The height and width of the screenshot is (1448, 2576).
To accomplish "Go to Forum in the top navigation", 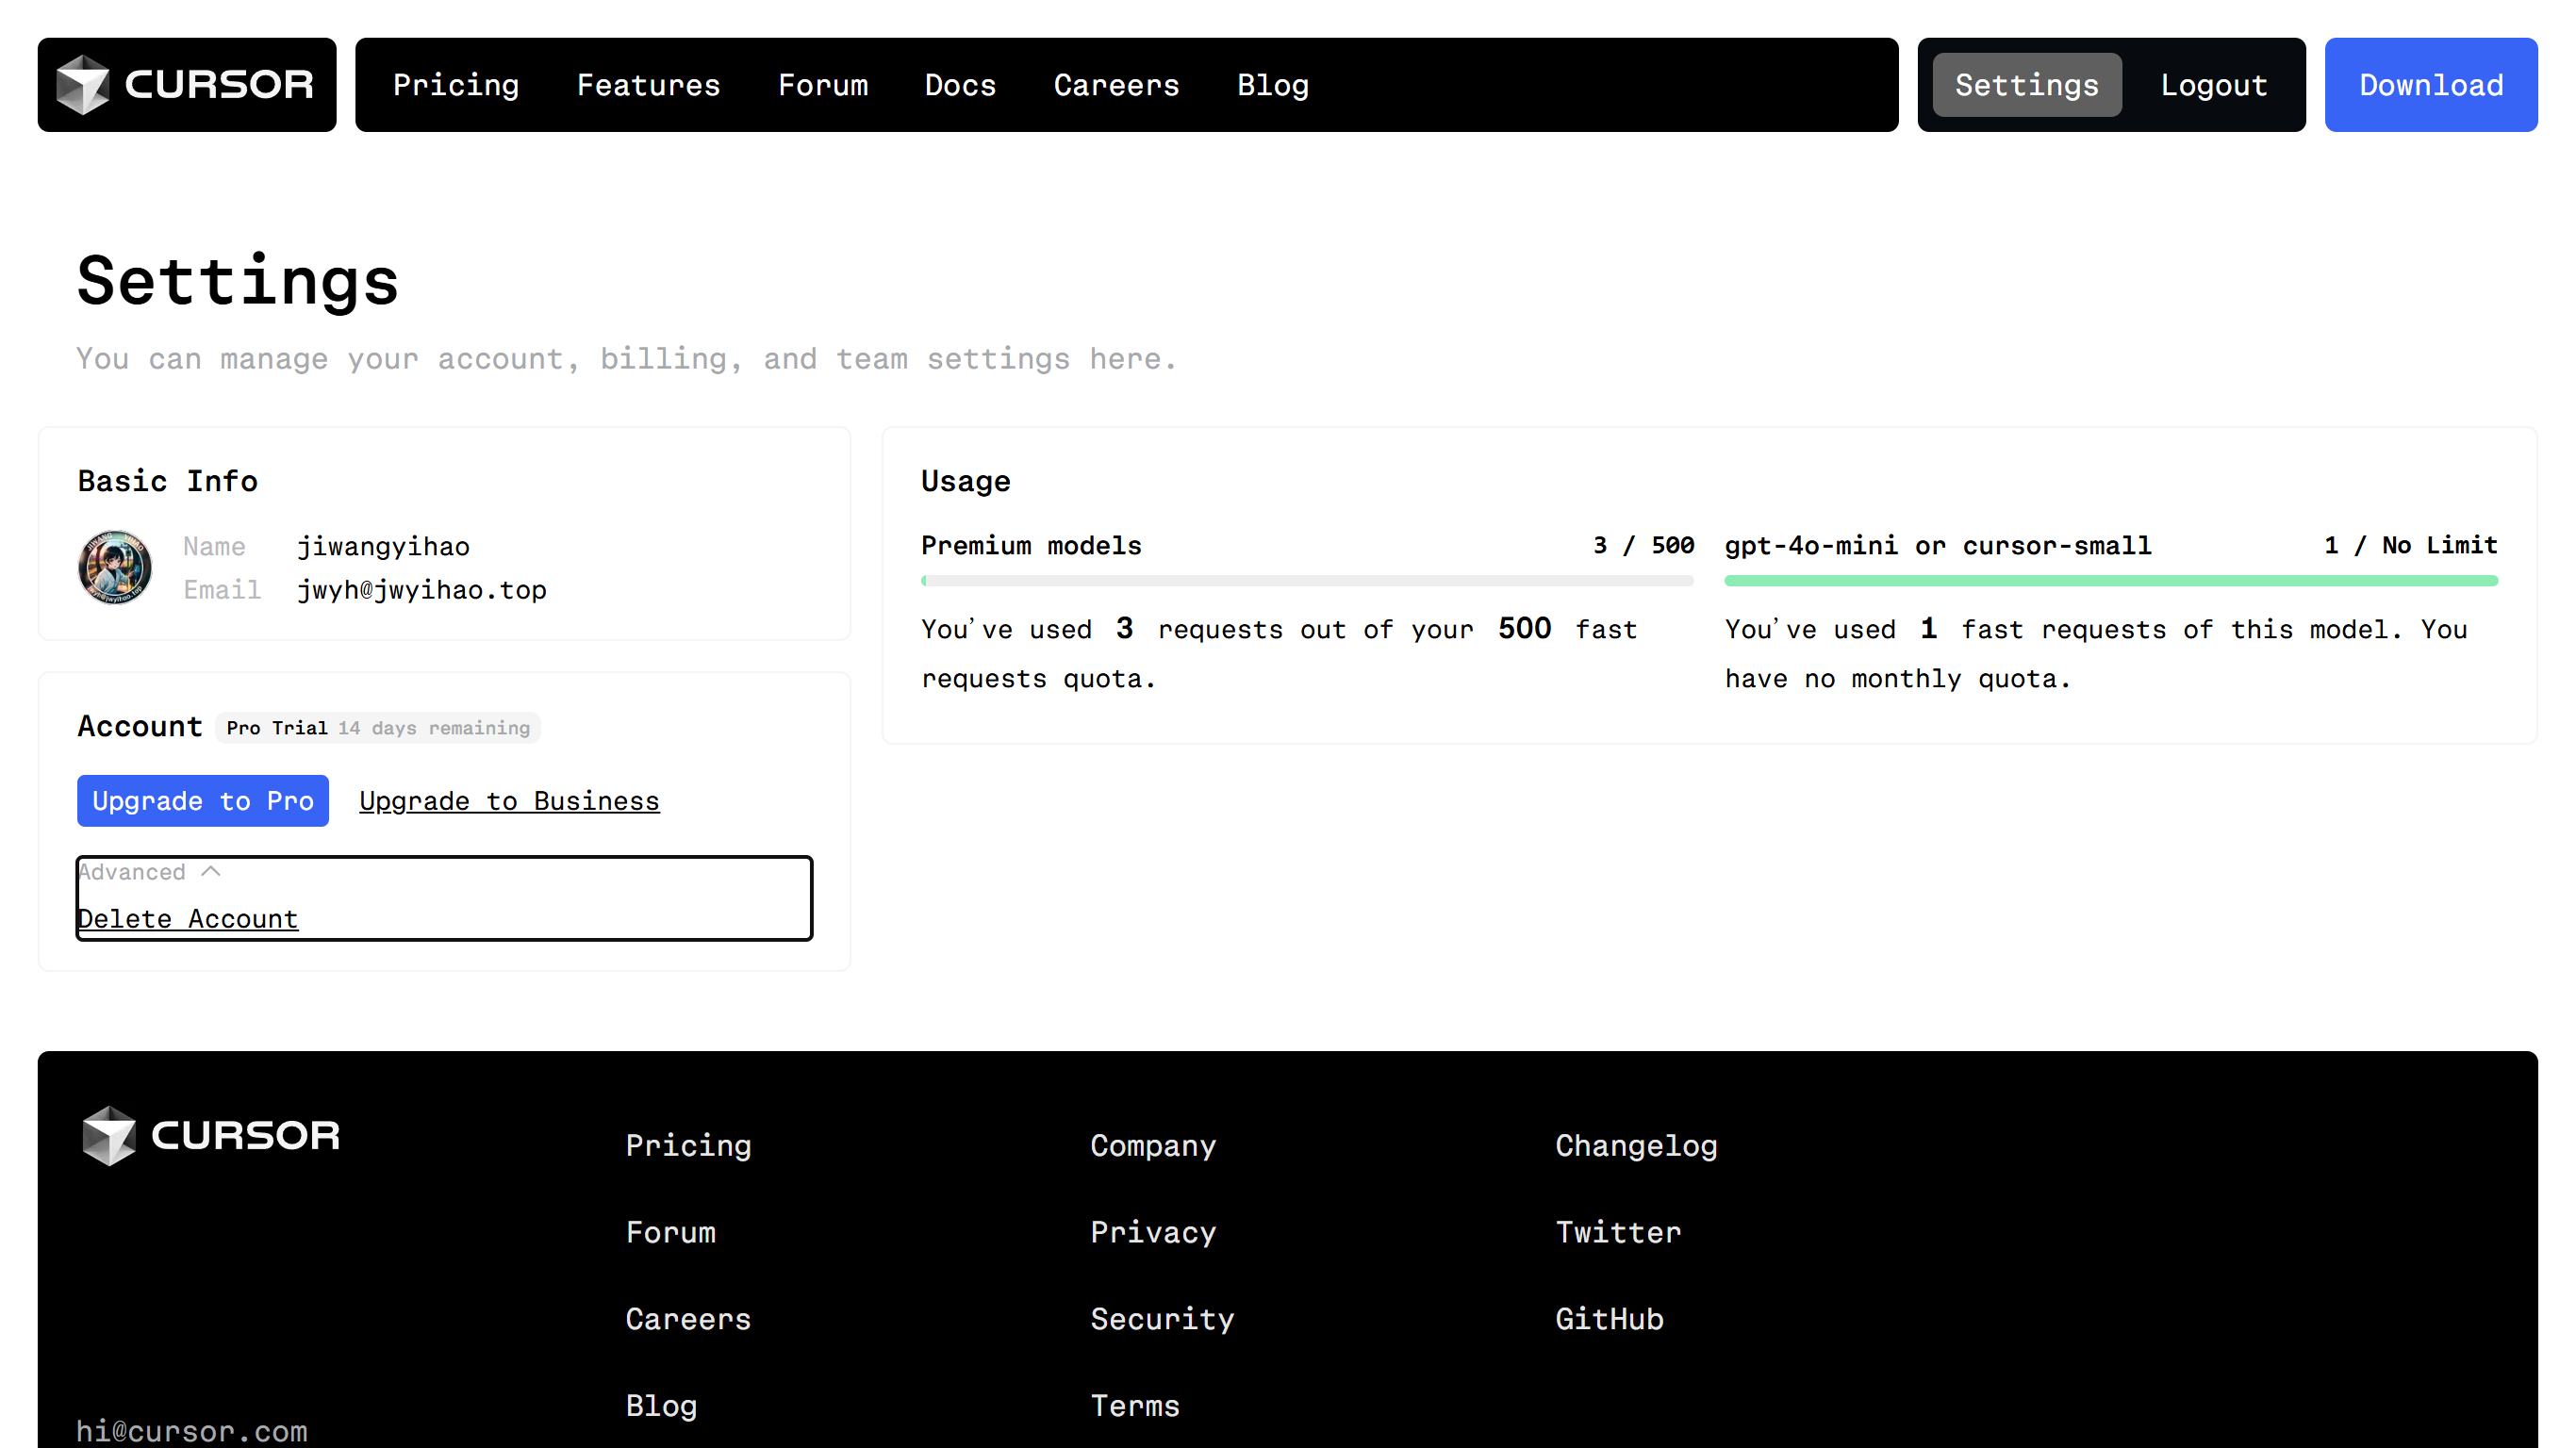I will [823, 85].
